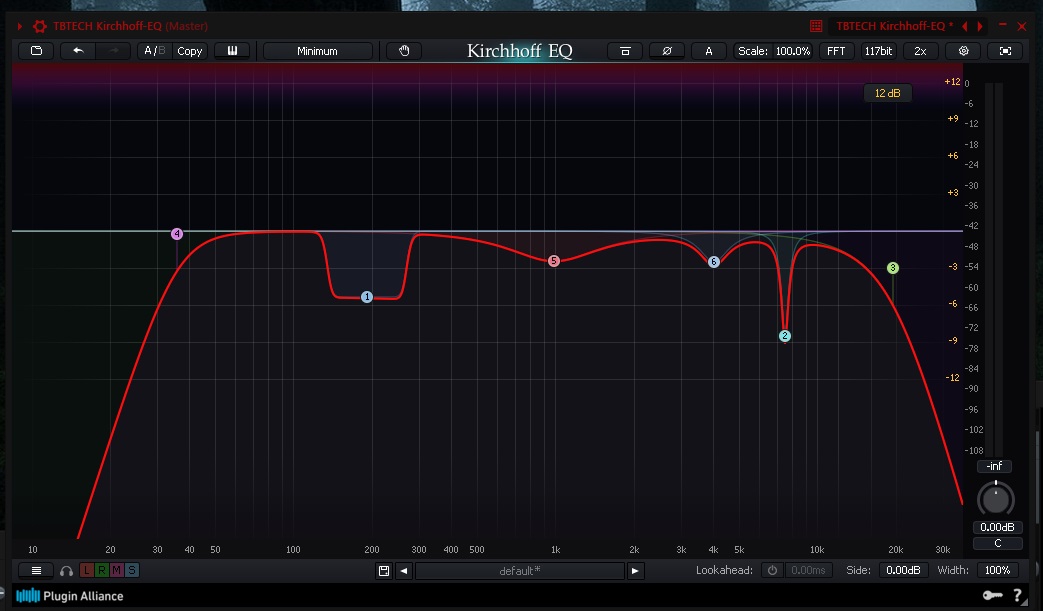Select next plugin with red right arrow

pos(980,26)
